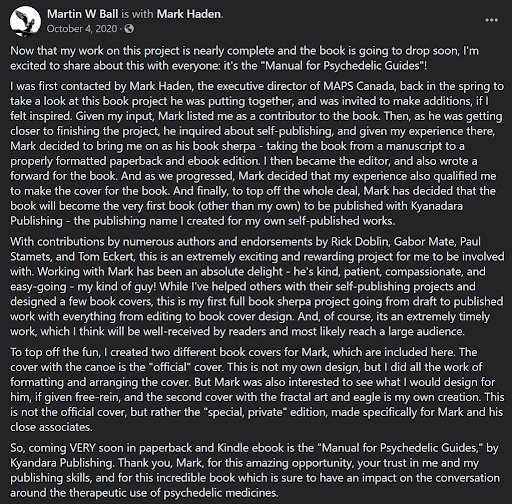The image size is (512, 504).
Task: Click the paragraph beginning "To top off the fun"
Action: tap(257, 389)
